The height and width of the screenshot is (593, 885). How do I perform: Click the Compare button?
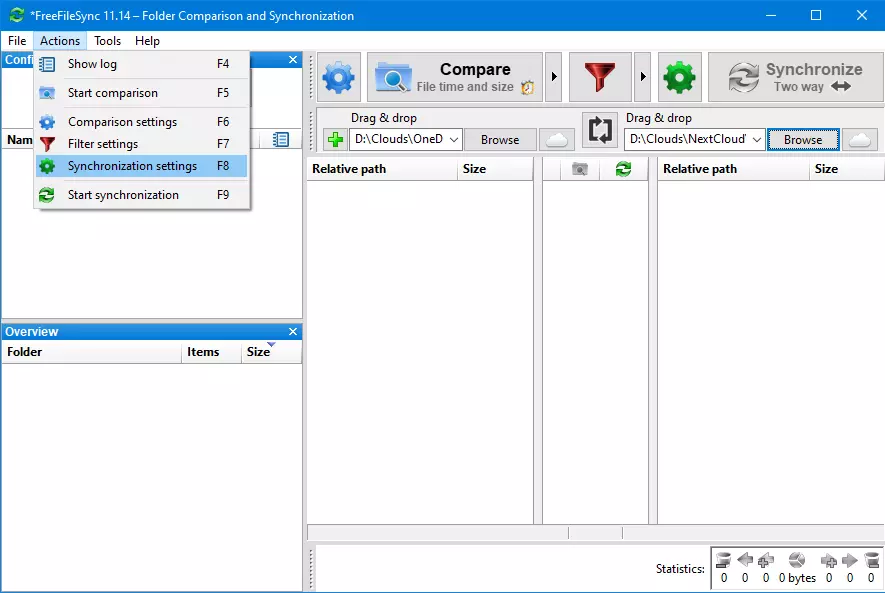pyautogui.click(x=455, y=77)
